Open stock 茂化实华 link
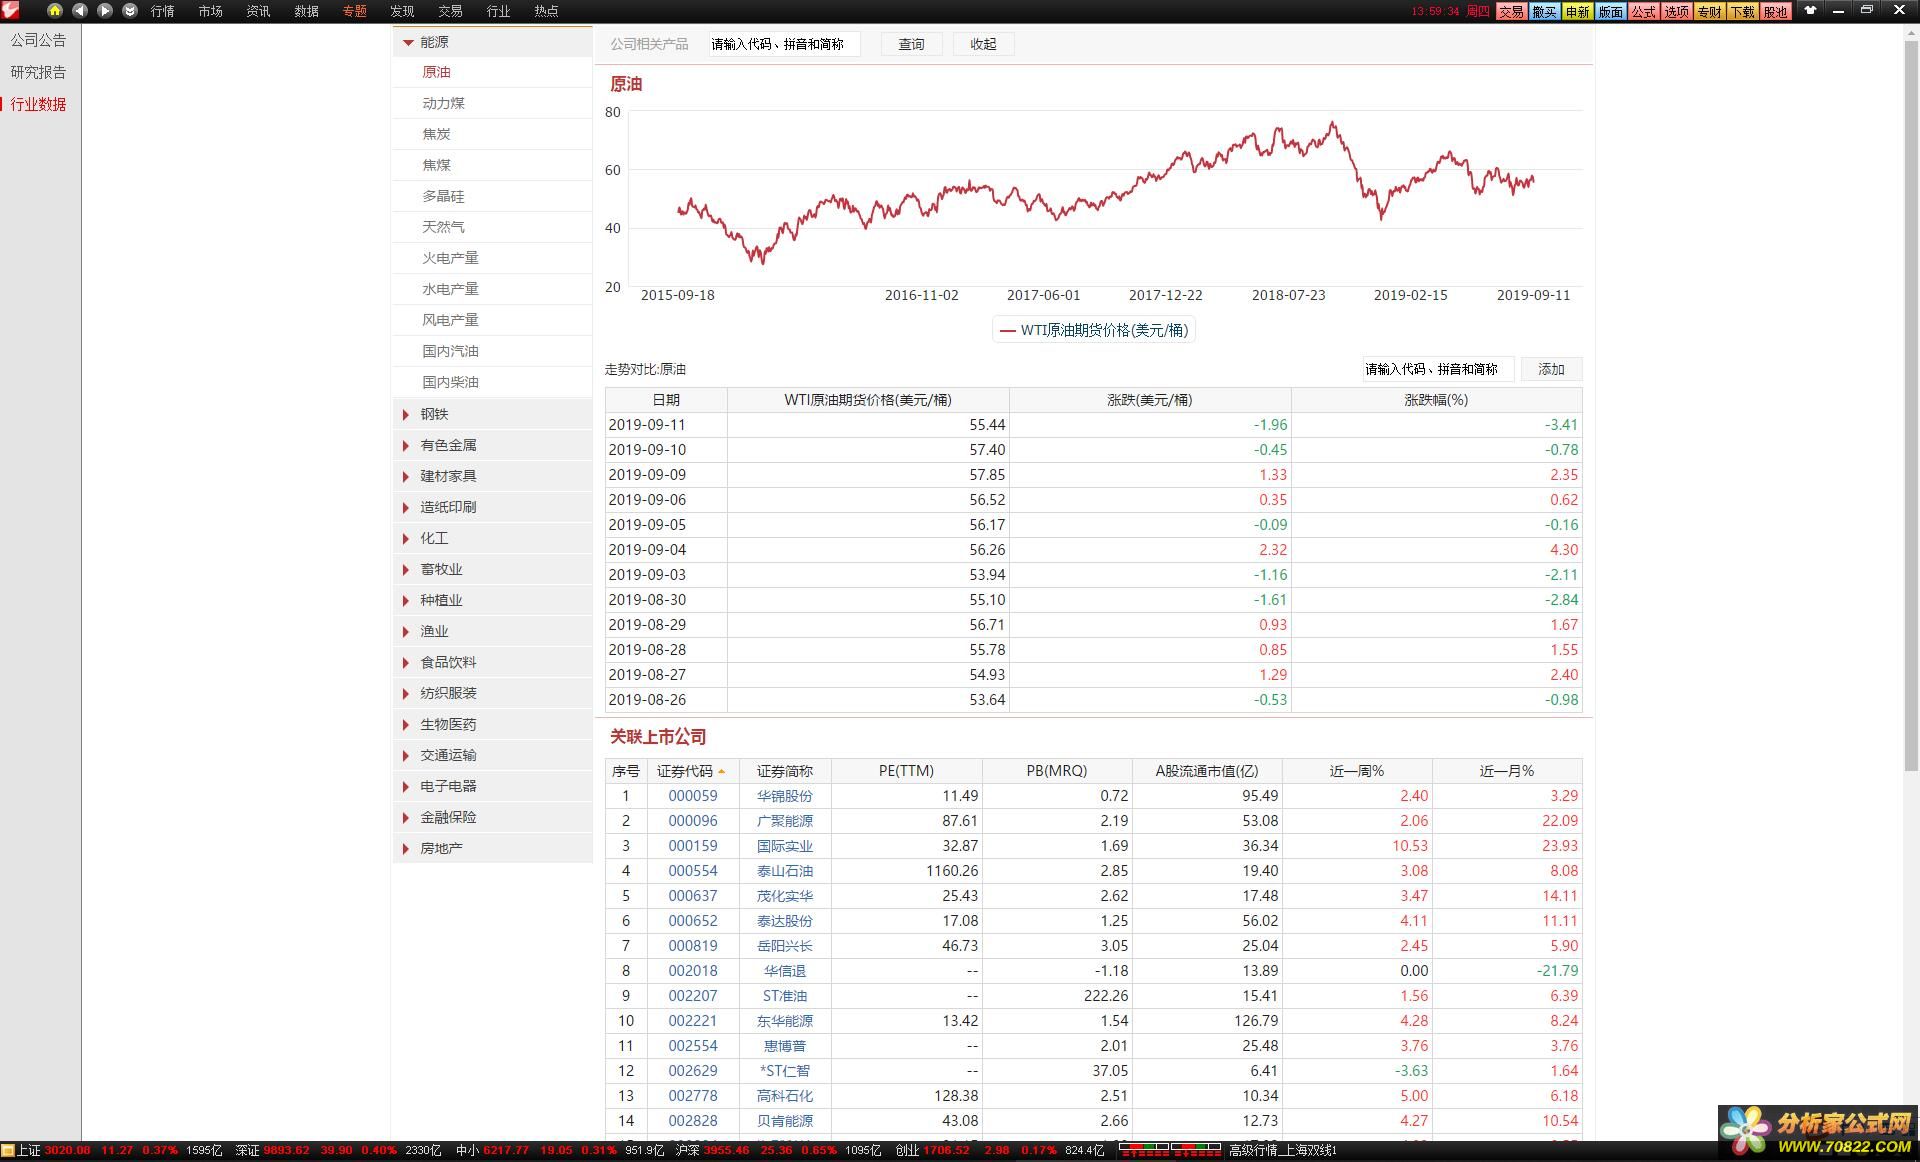The image size is (1920, 1162). (x=785, y=896)
